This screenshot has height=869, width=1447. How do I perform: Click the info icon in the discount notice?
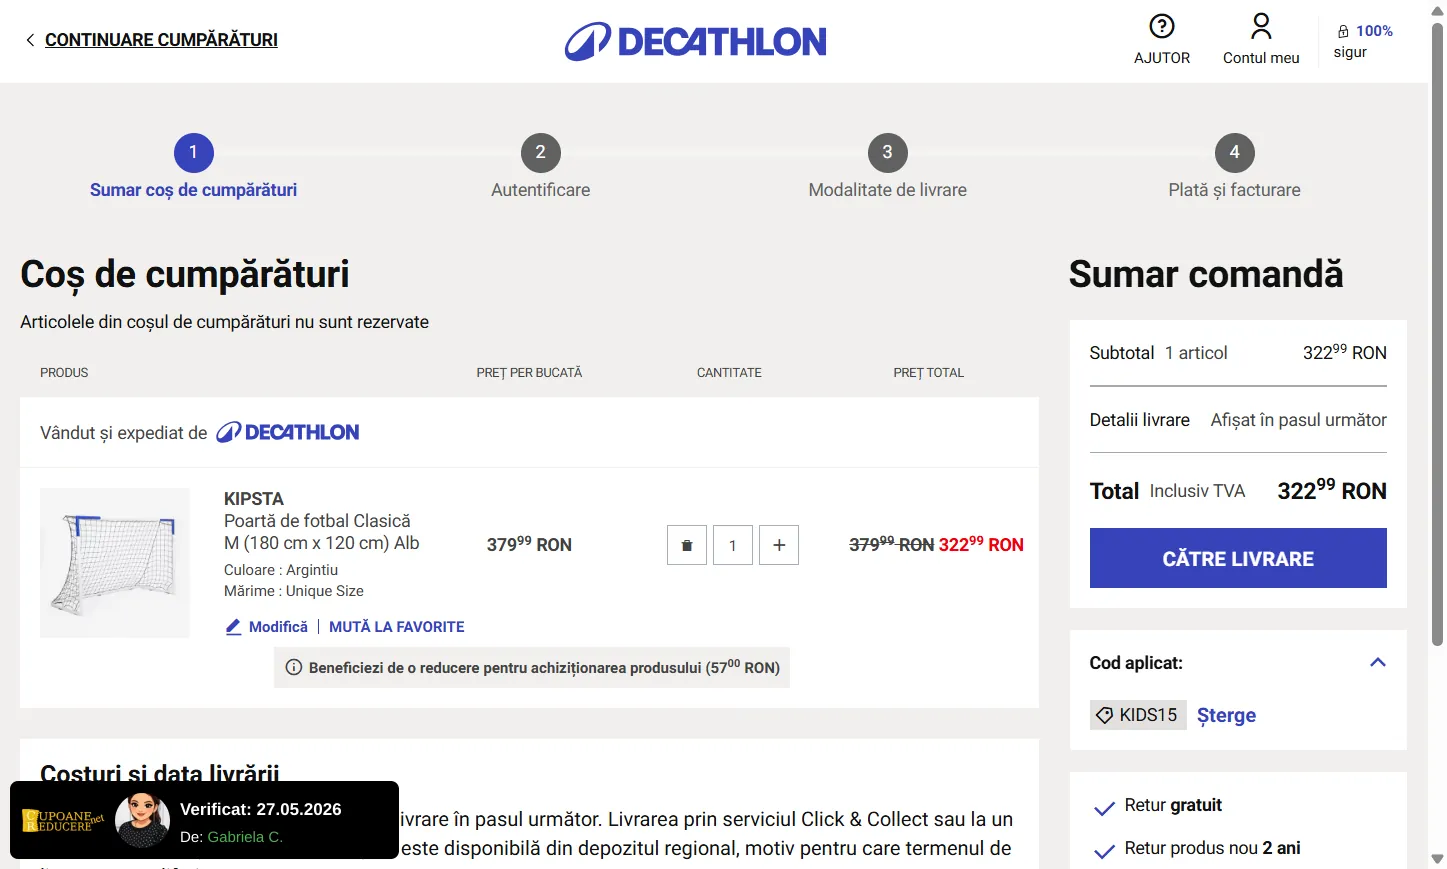click(x=294, y=667)
